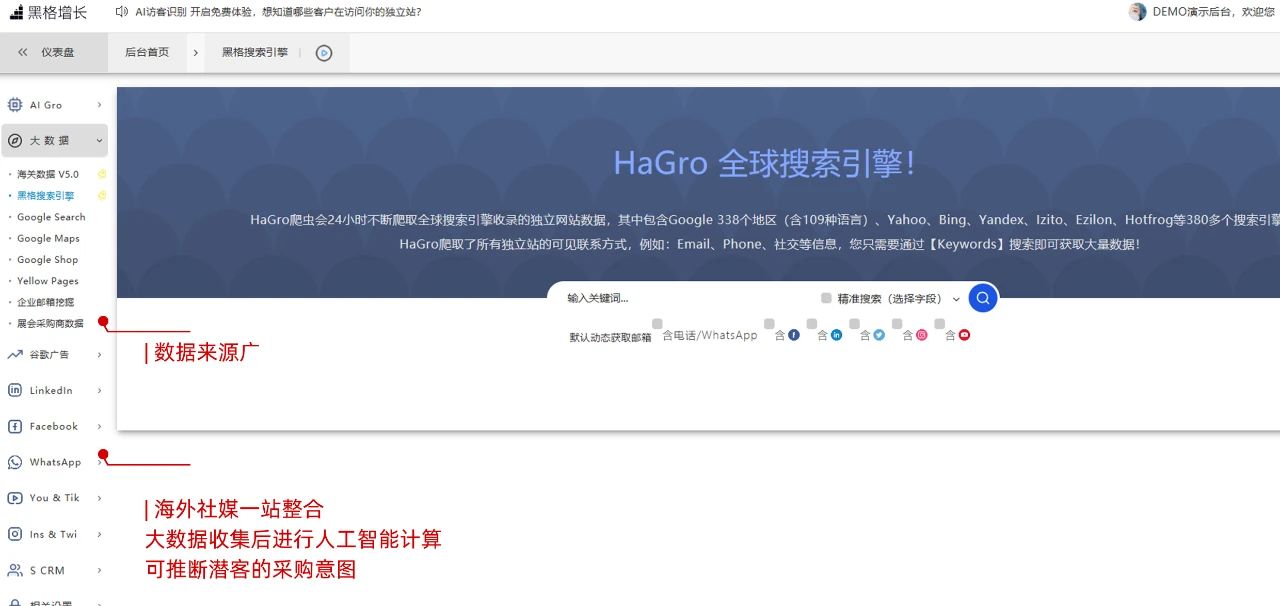Tick the checkbox for 含 LinkedIn
Viewport: 1280px width, 606px height.
pos(812,324)
